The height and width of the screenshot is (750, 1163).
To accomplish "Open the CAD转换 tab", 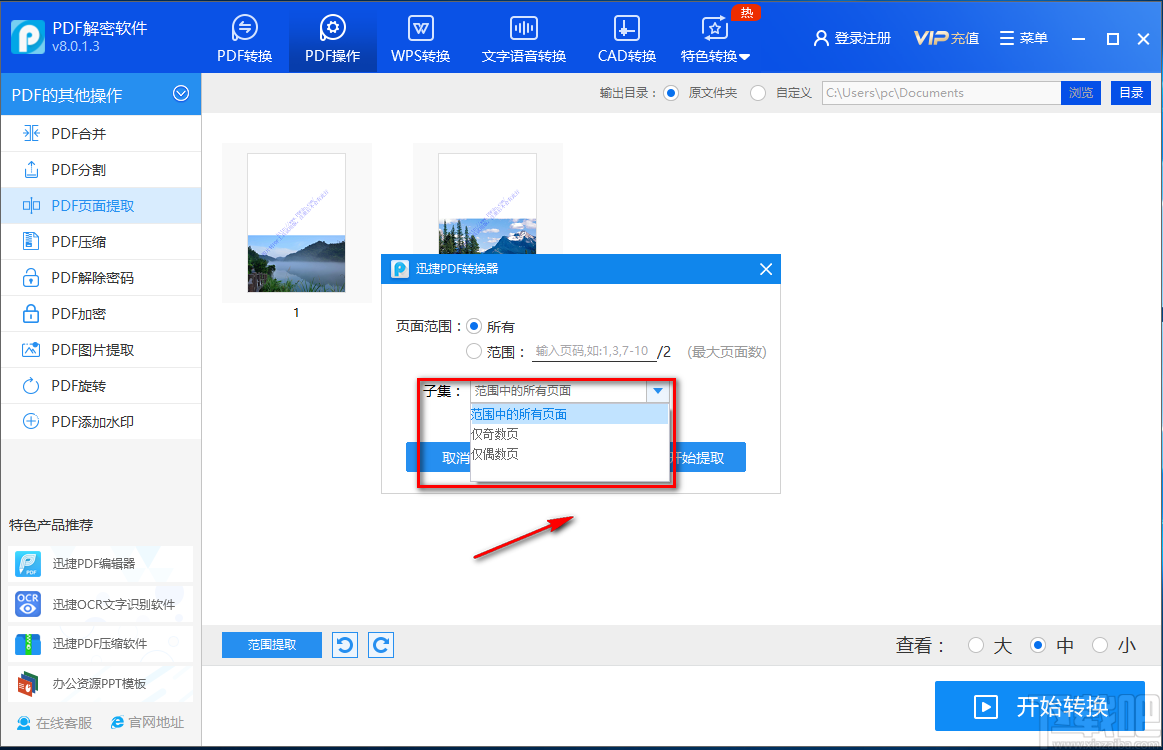I will pyautogui.click(x=626, y=37).
